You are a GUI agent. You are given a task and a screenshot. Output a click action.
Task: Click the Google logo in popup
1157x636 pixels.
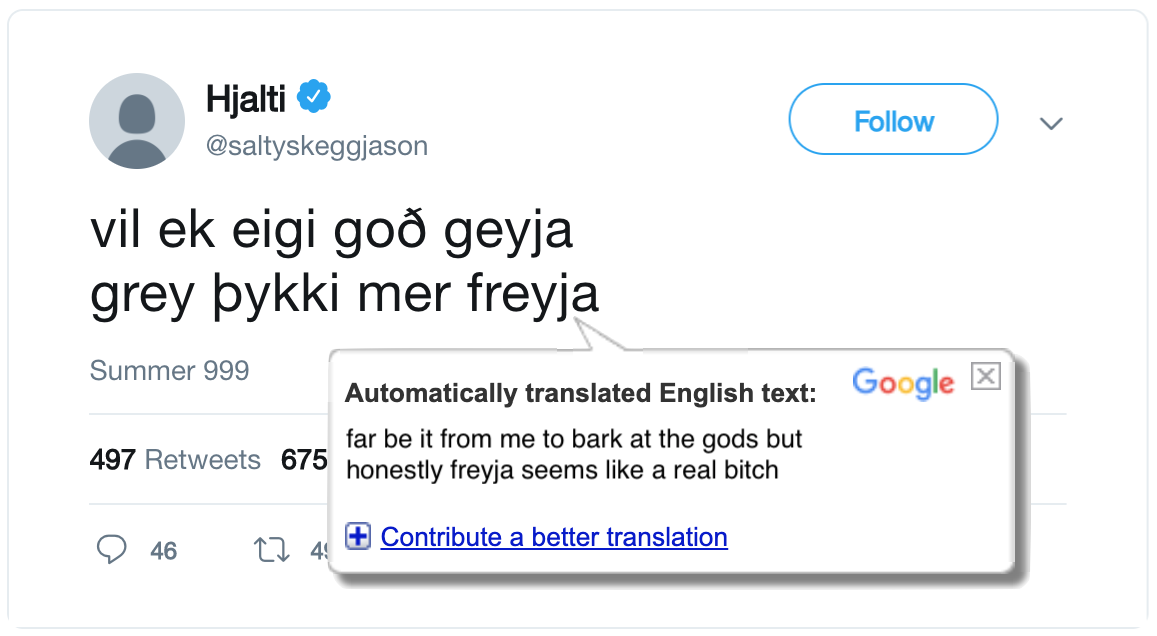(x=903, y=383)
